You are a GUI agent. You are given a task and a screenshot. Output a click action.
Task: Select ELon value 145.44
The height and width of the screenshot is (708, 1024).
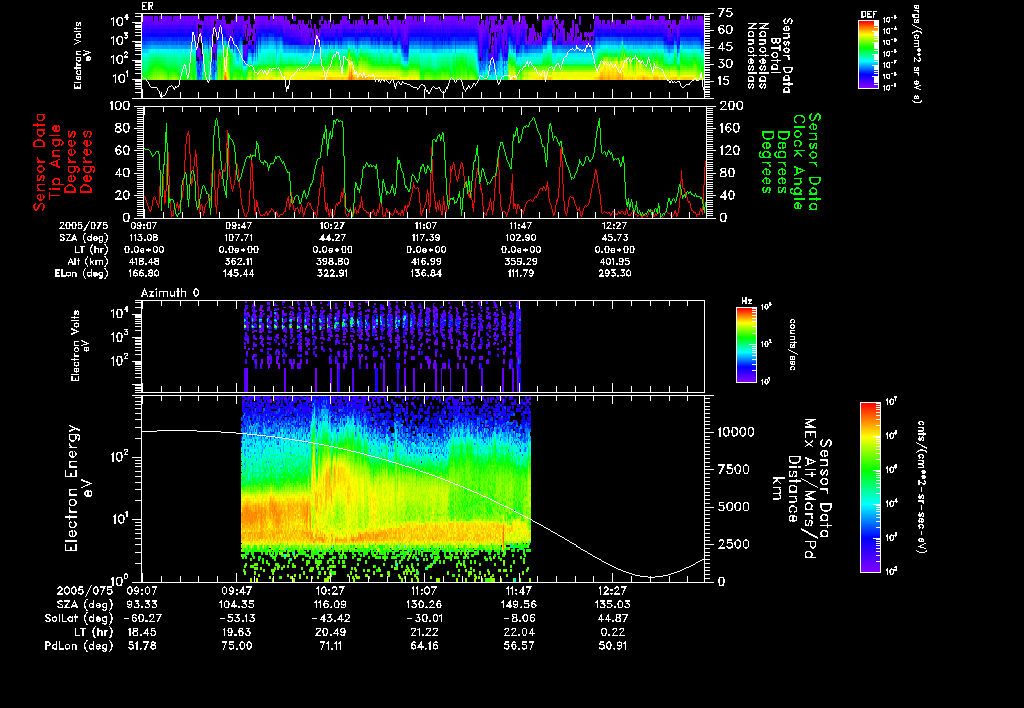point(238,274)
